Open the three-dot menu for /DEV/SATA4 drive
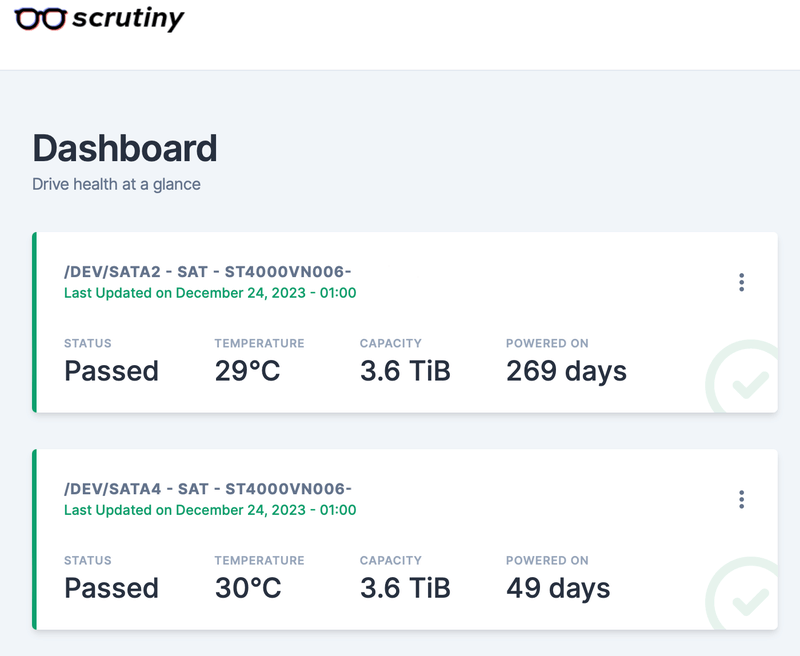This screenshot has width=800, height=656. pos(741,499)
